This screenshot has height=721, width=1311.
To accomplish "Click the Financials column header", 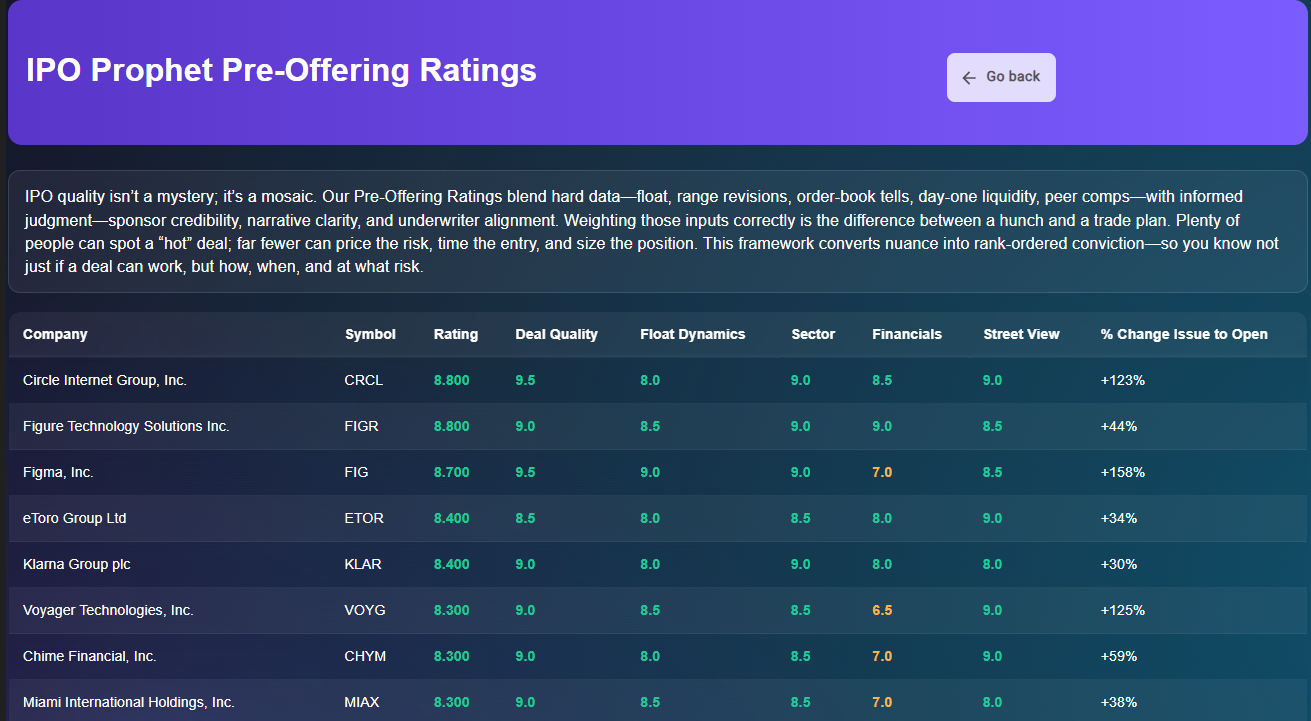I will point(906,334).
